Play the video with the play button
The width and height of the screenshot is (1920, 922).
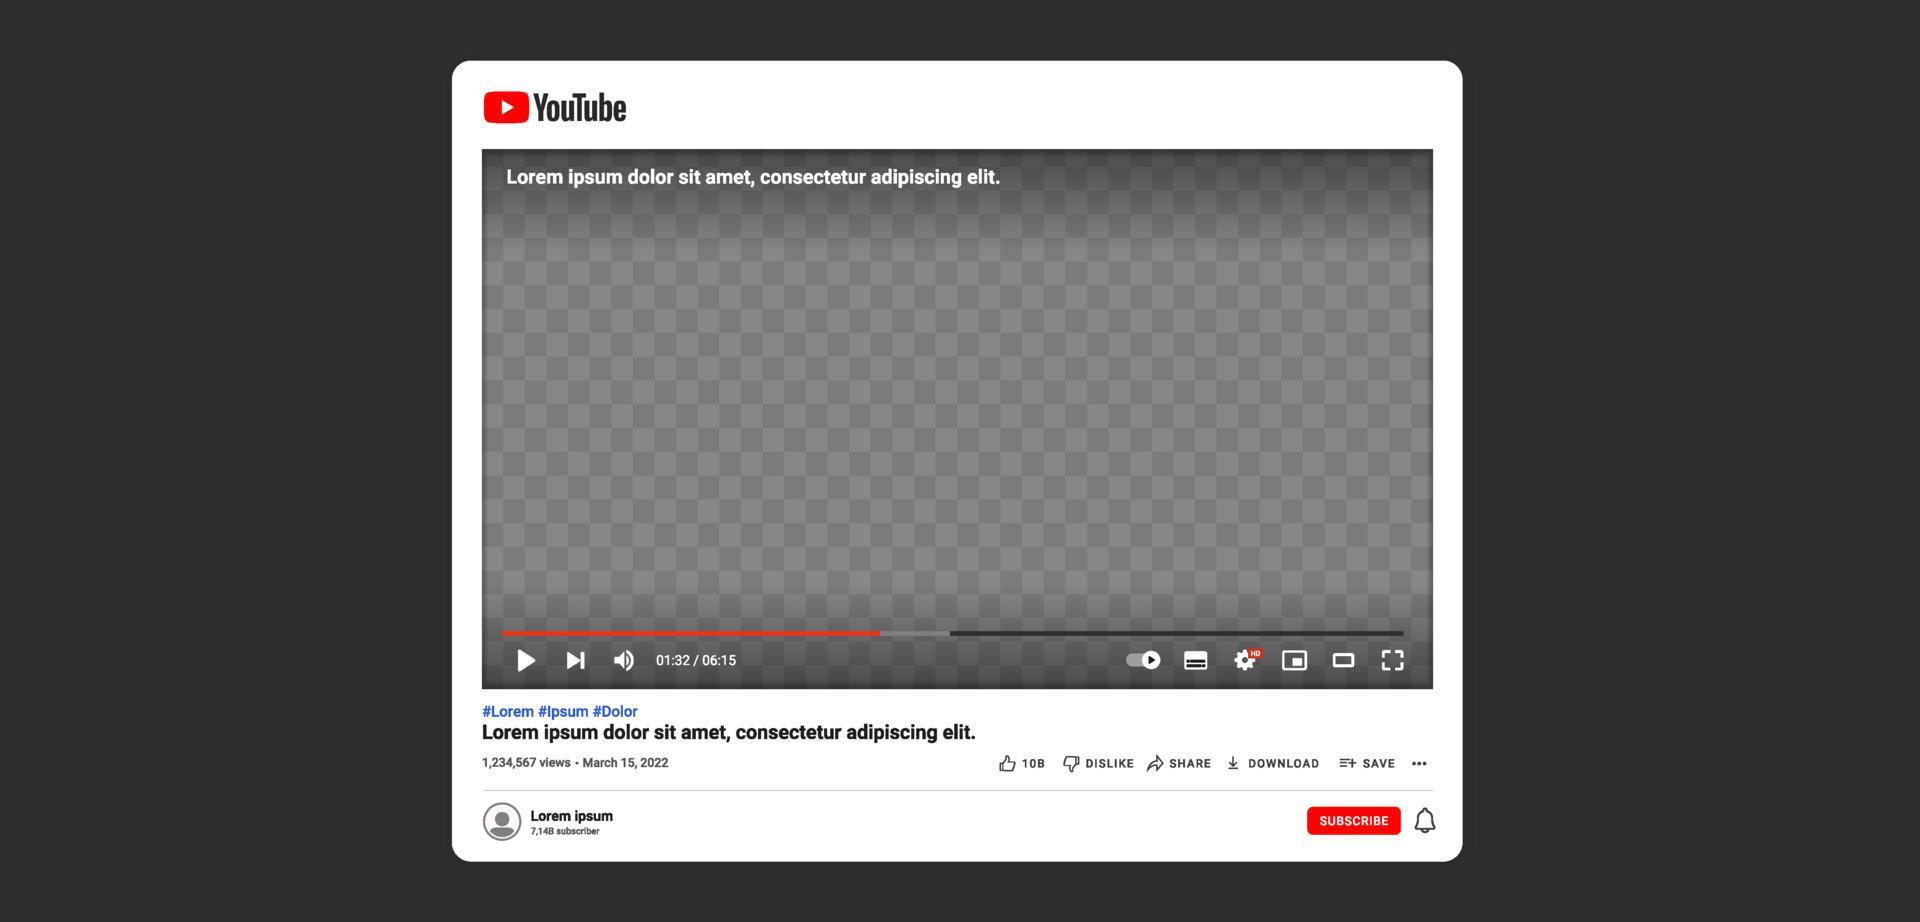[x=526, y=660]
